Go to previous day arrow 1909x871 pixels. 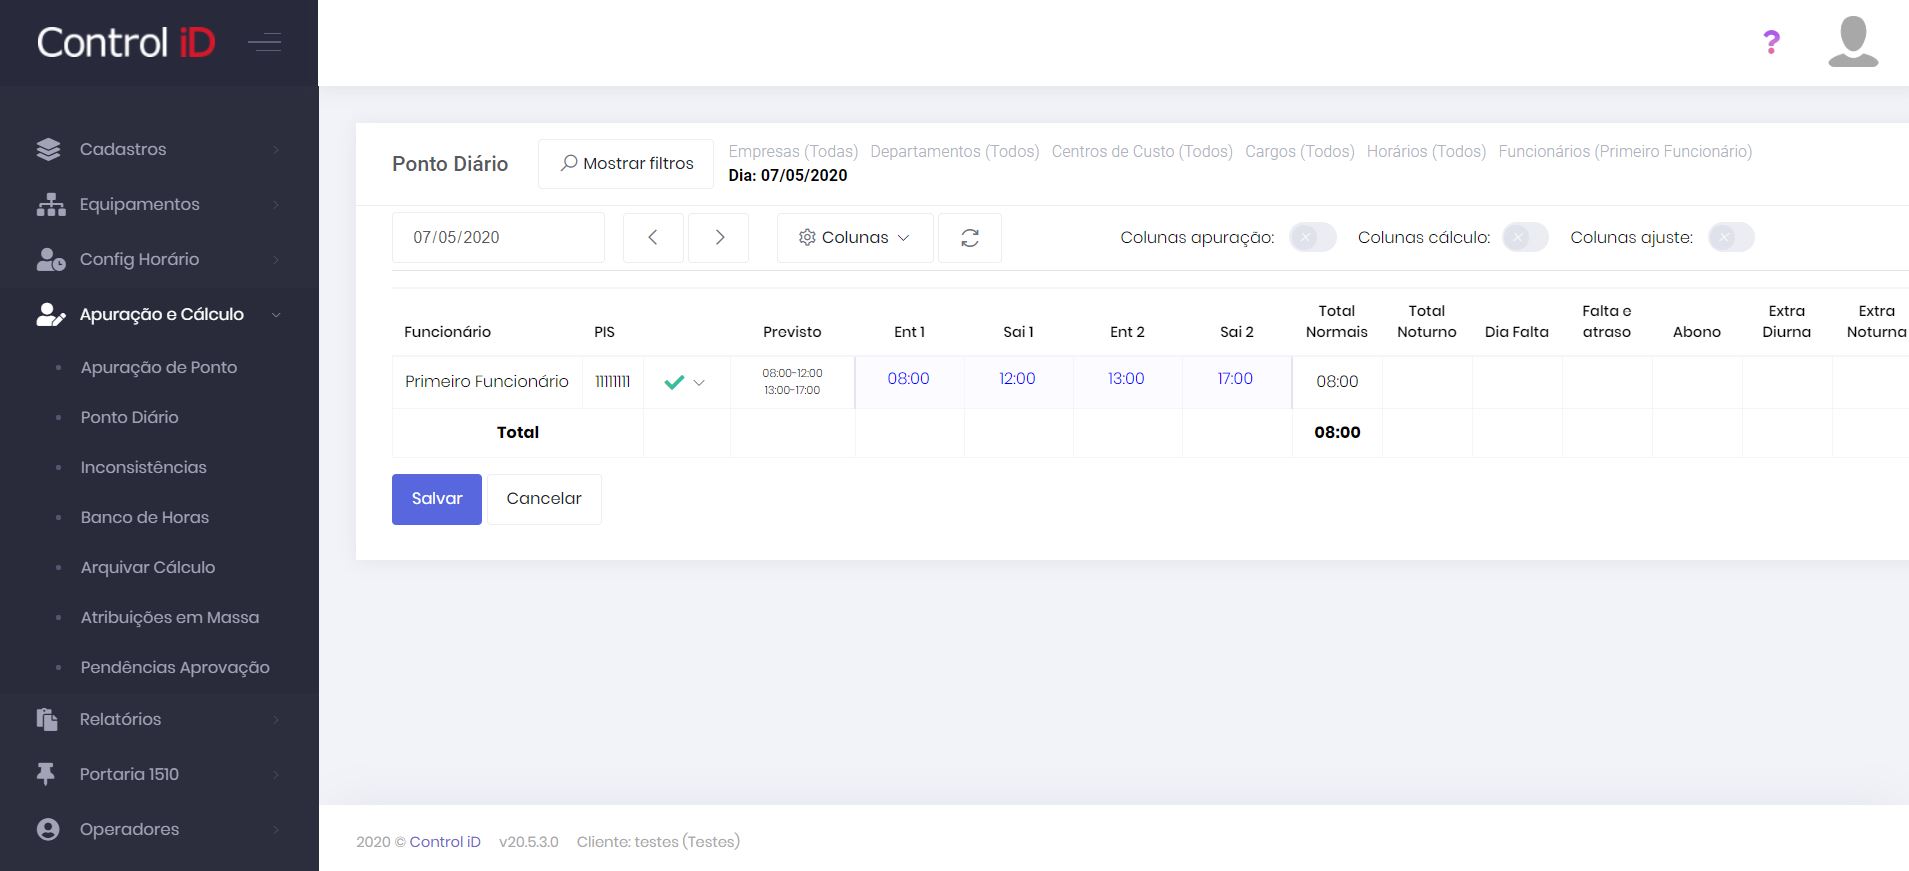point(653,238)
